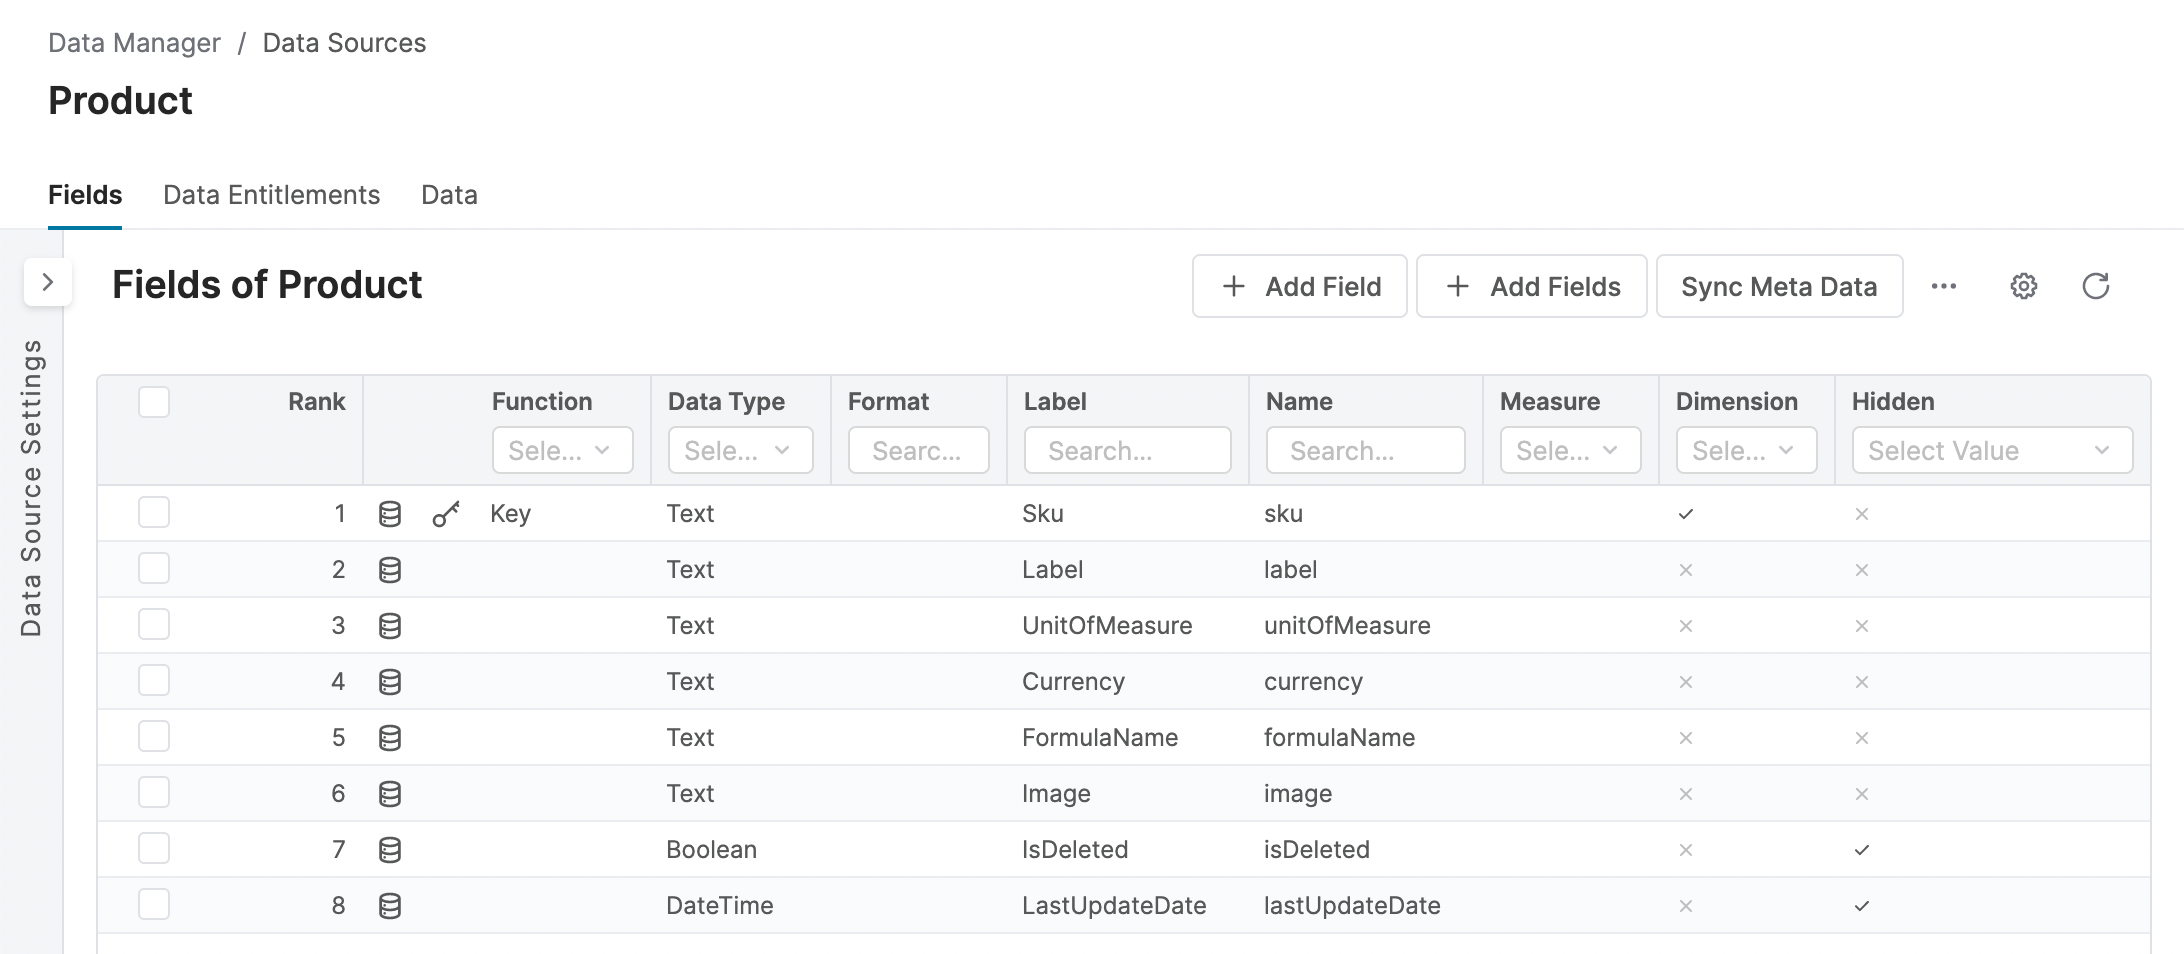Image resolution: width=2184 pixels, height=954 pixels.
Task: Expand the Data Source Settings sidebar
Action: point(47,283)
